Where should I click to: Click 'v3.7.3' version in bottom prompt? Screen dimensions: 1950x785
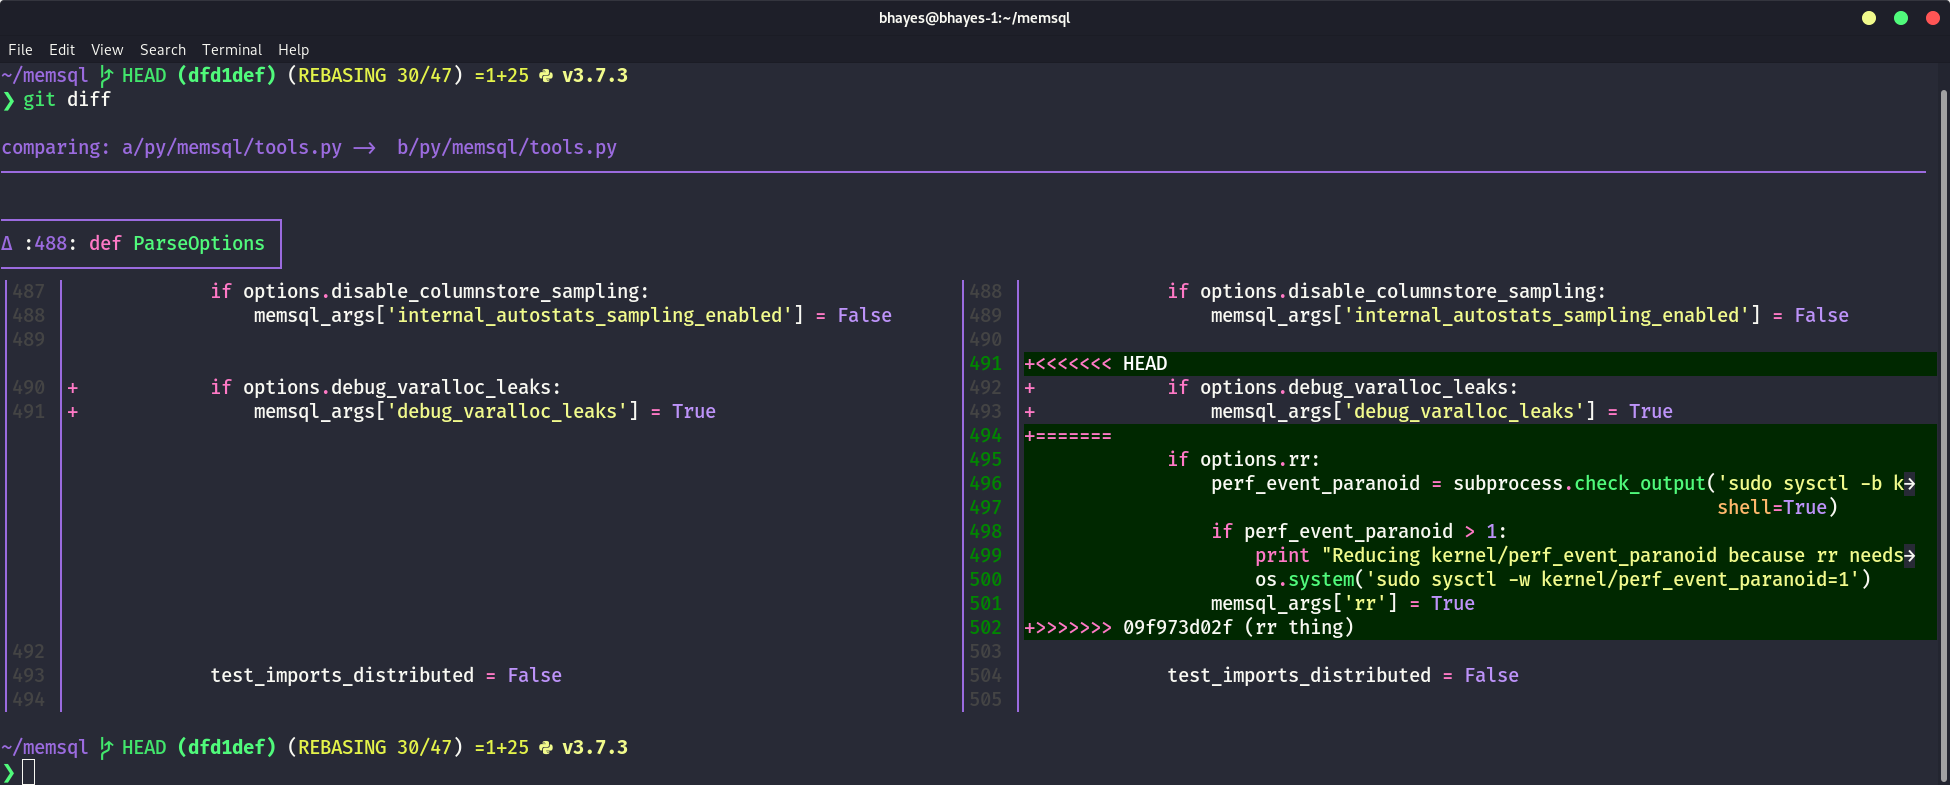(595, 748)
